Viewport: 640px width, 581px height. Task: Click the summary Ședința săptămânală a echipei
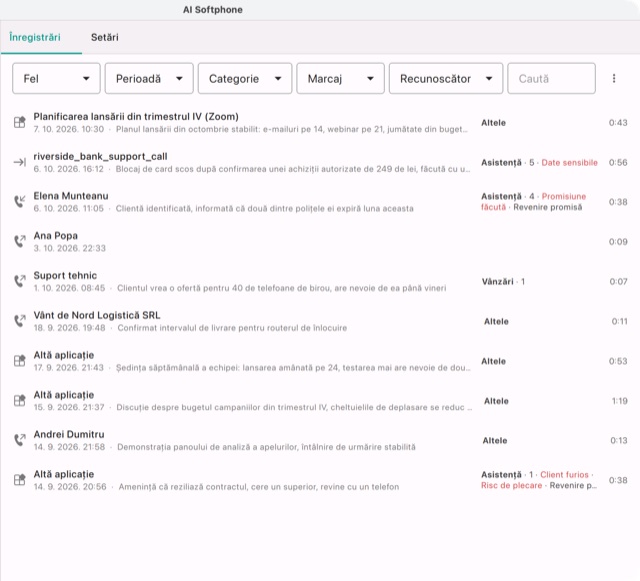(293, 368)
